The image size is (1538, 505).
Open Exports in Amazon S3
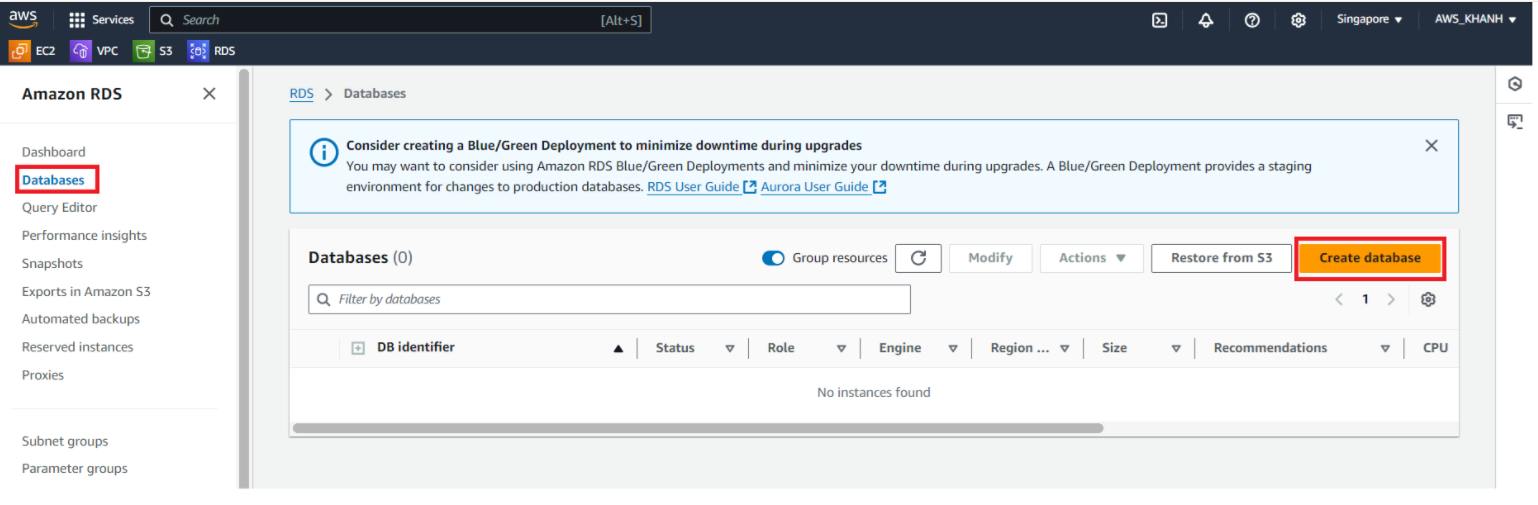pyautogui.click(x=86, y=292)
